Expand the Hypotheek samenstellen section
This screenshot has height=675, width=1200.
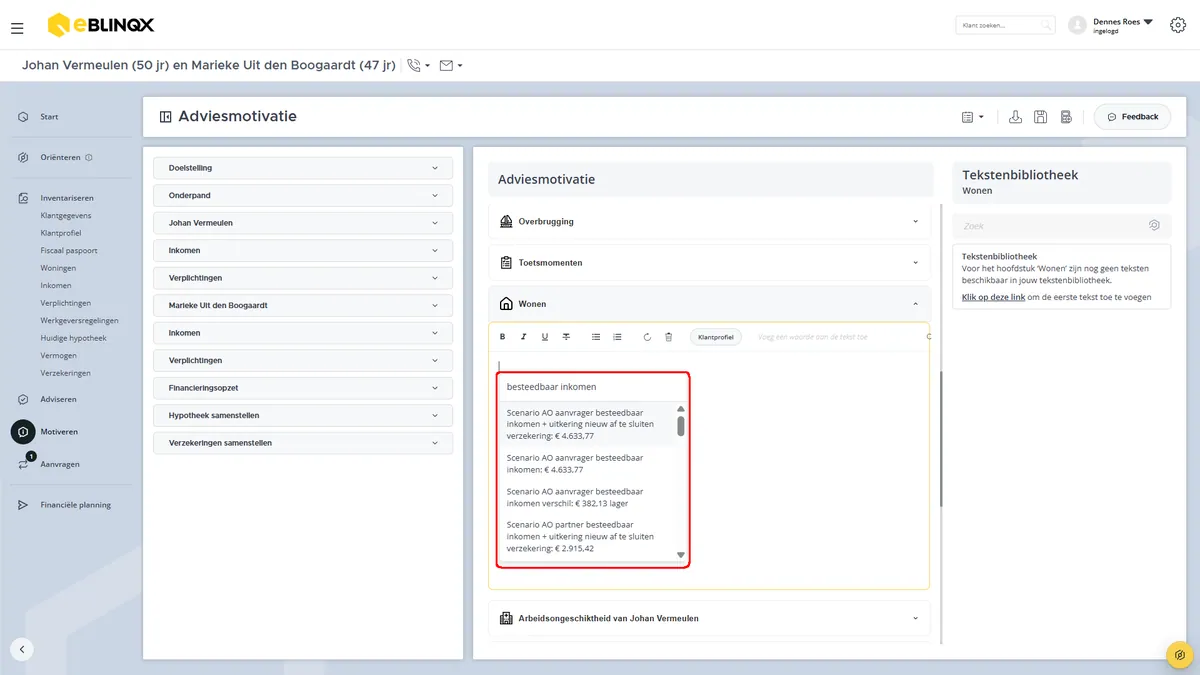coord(303,415)
